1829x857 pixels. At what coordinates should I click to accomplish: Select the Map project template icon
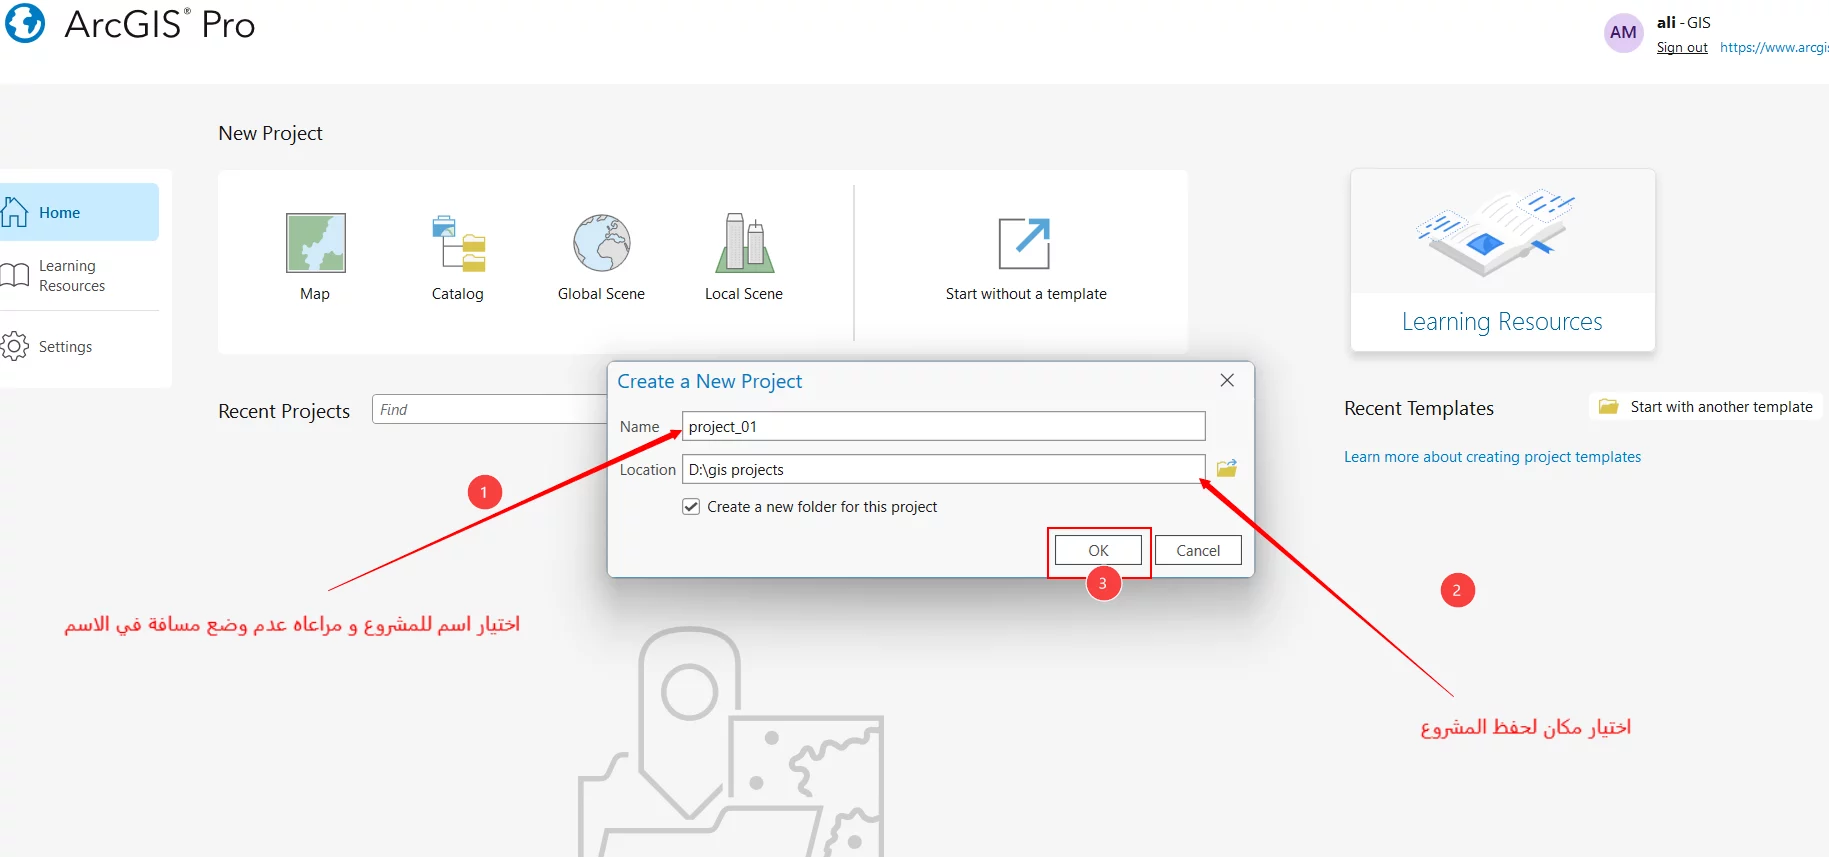(x=316, y=243)
